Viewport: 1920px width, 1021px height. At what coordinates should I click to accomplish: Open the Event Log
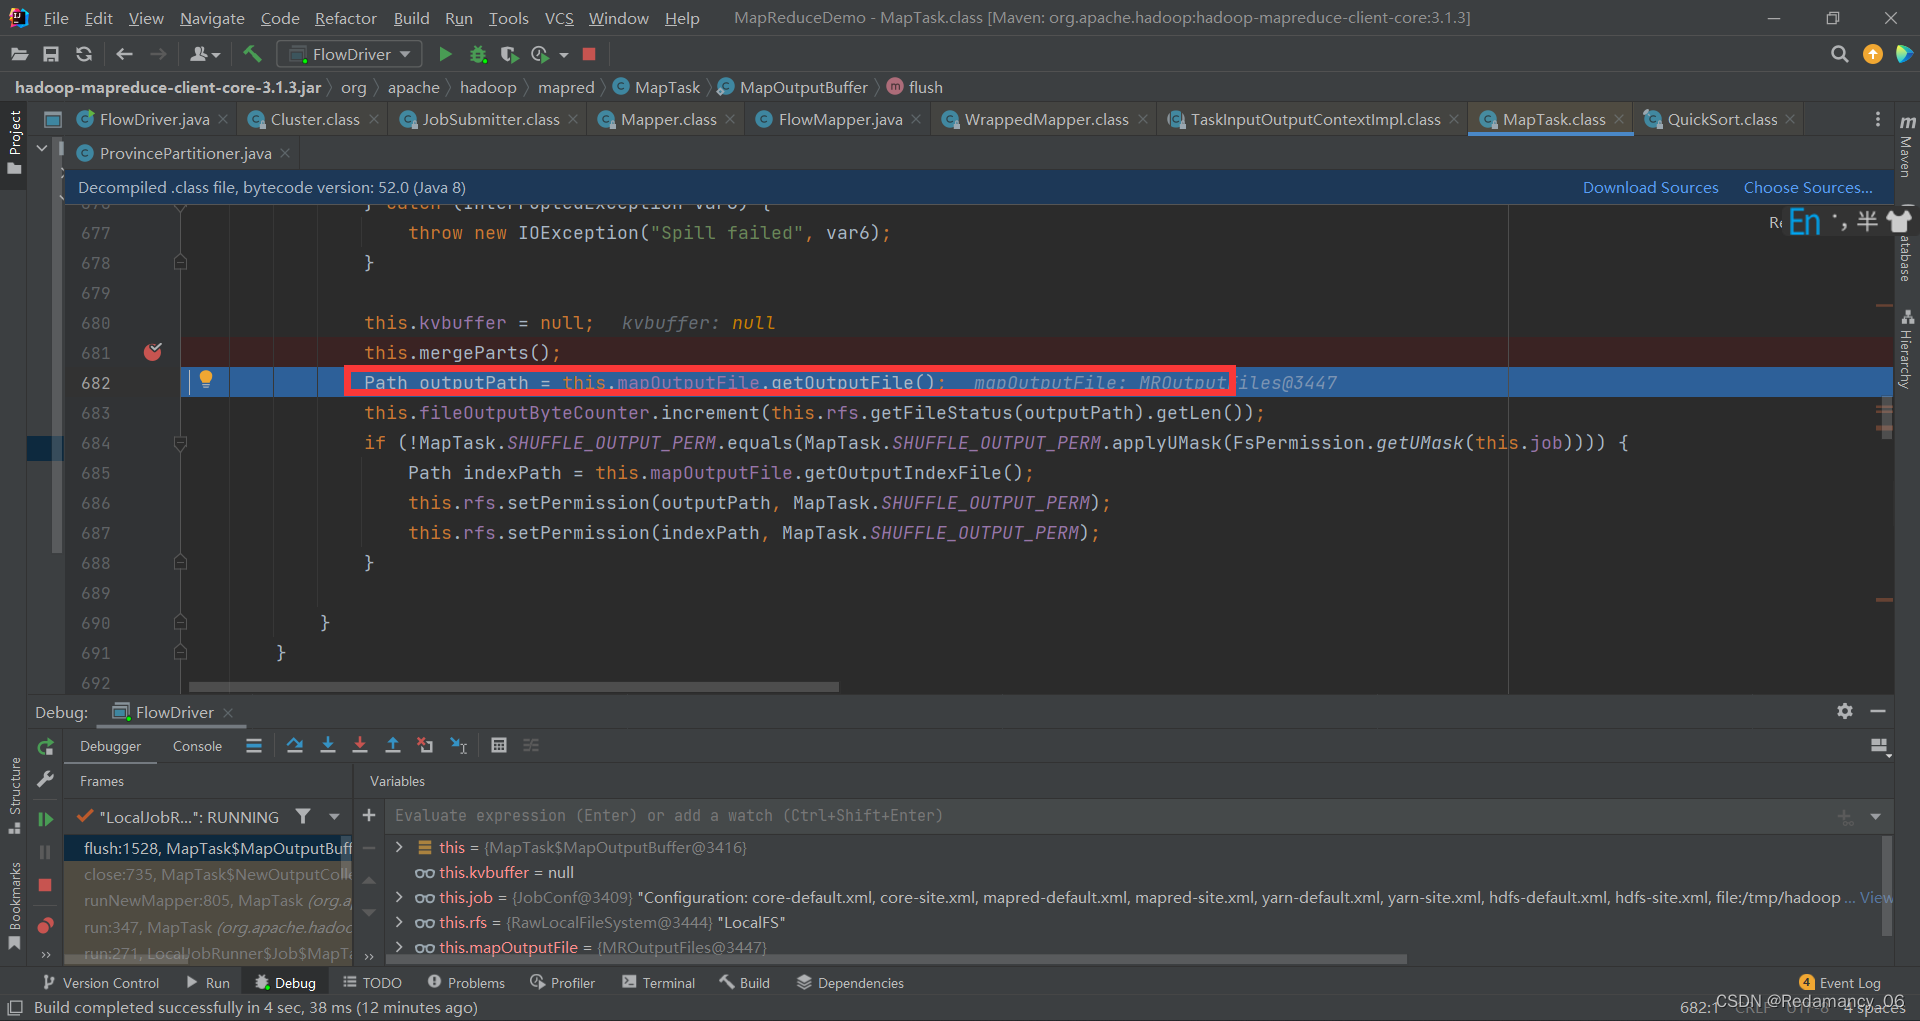[x=1840, y=983]
